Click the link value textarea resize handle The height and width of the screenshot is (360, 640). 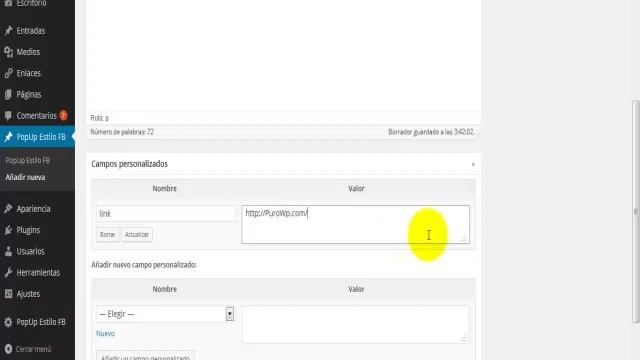pyautogui.click(x=463, y=238)
